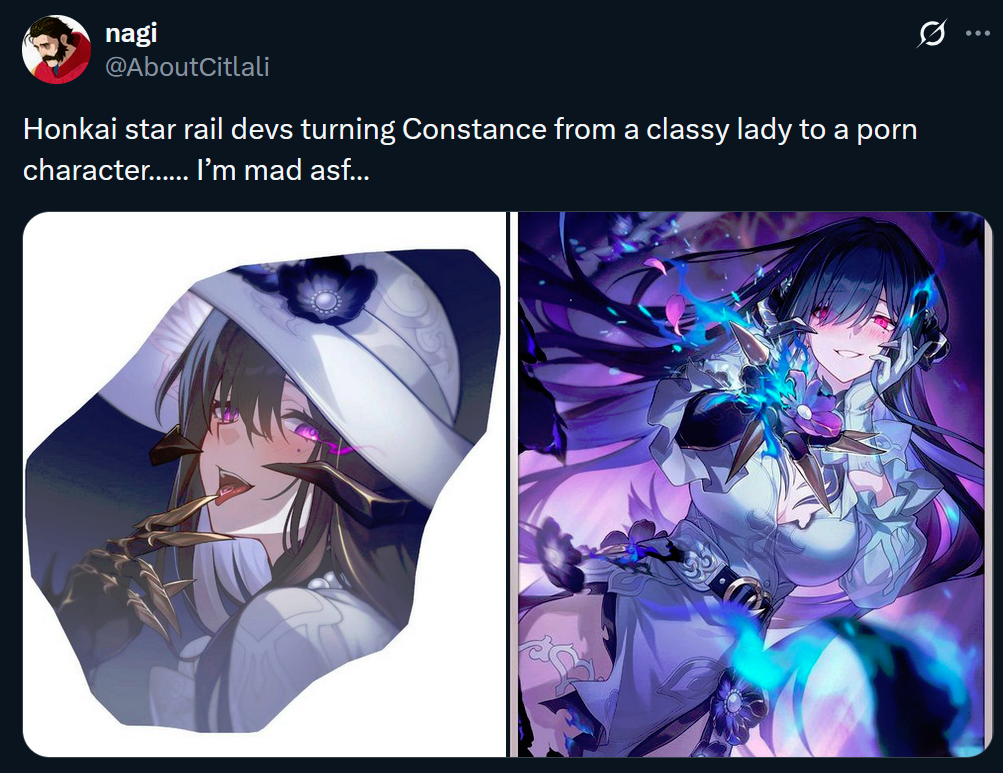Click the word Constance in the post
The width and height of the screenshot is (1003, 773).
(474, 129)
